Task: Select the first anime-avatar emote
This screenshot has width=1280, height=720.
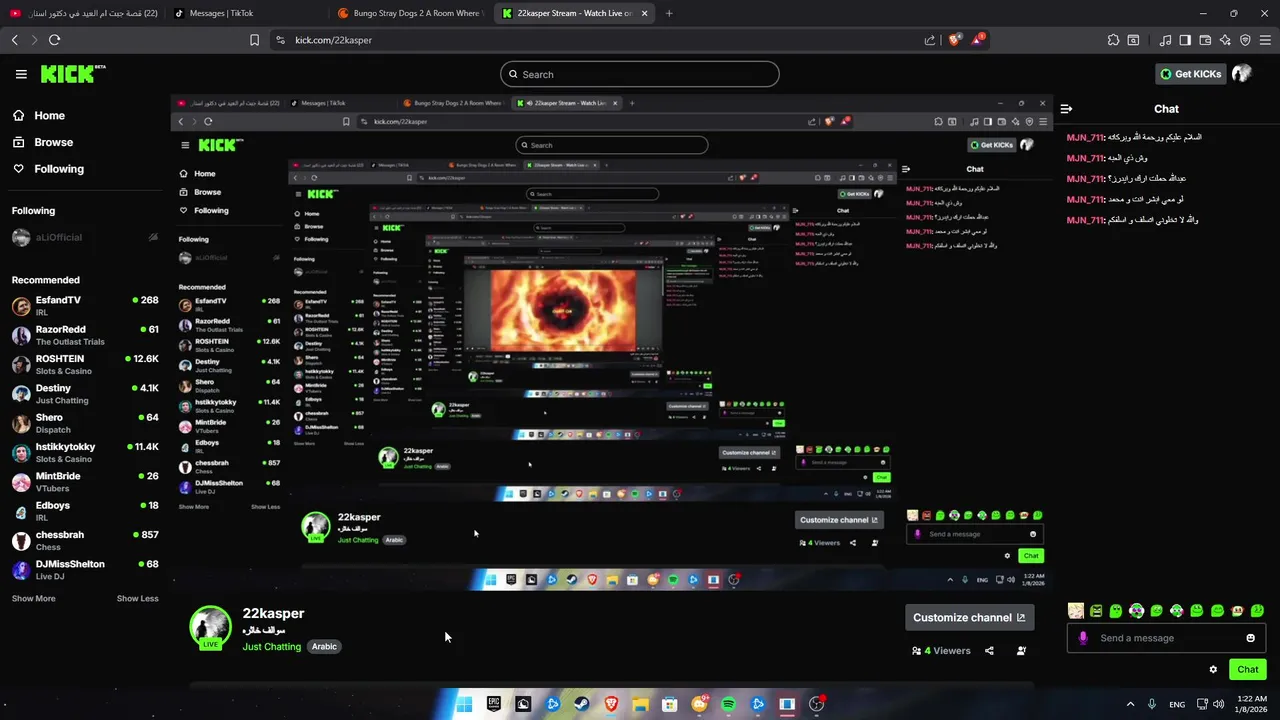Action: coord(1076,611)
